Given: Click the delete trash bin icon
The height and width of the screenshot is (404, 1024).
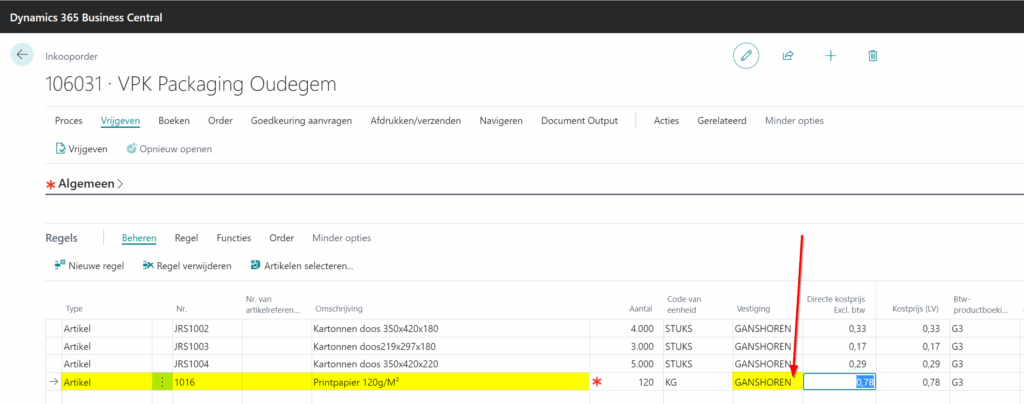Looking at the screenshot, I should [x=873, y=55].
